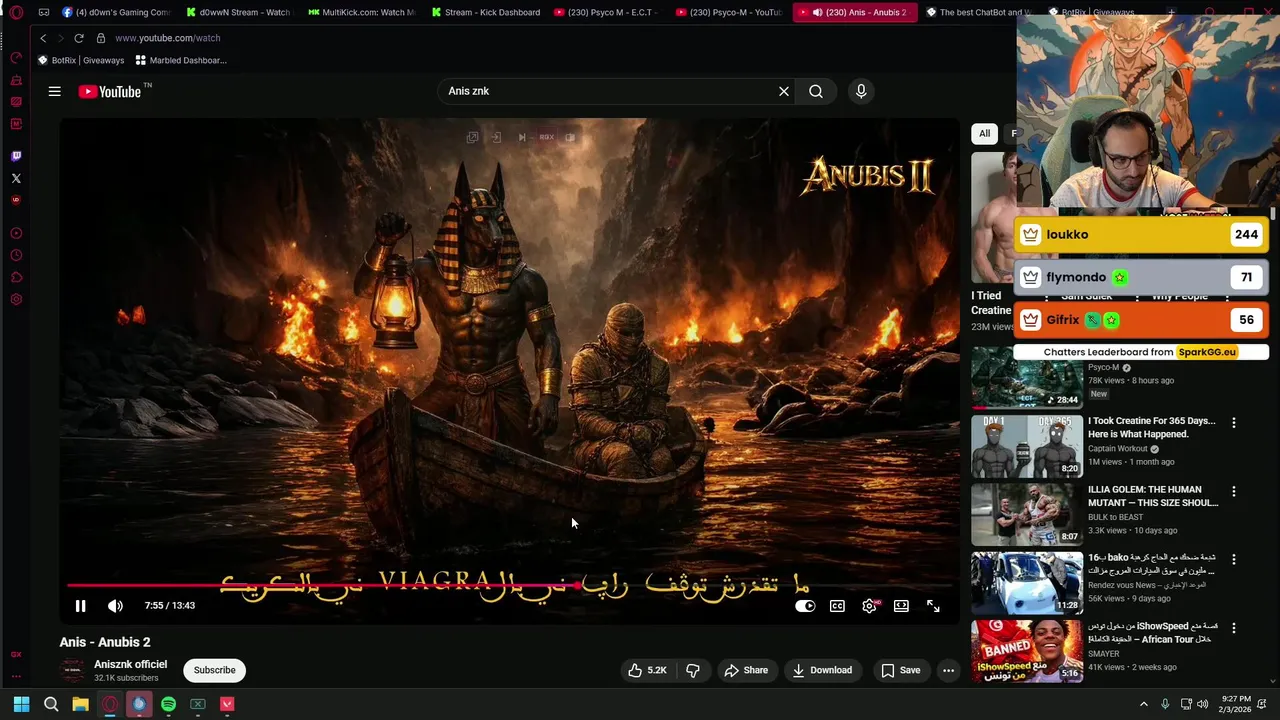Image resolution: width=1280 pixels, height=720 pixels.
Task: Open options for the bako 16 video
Action: [1233, 559]
